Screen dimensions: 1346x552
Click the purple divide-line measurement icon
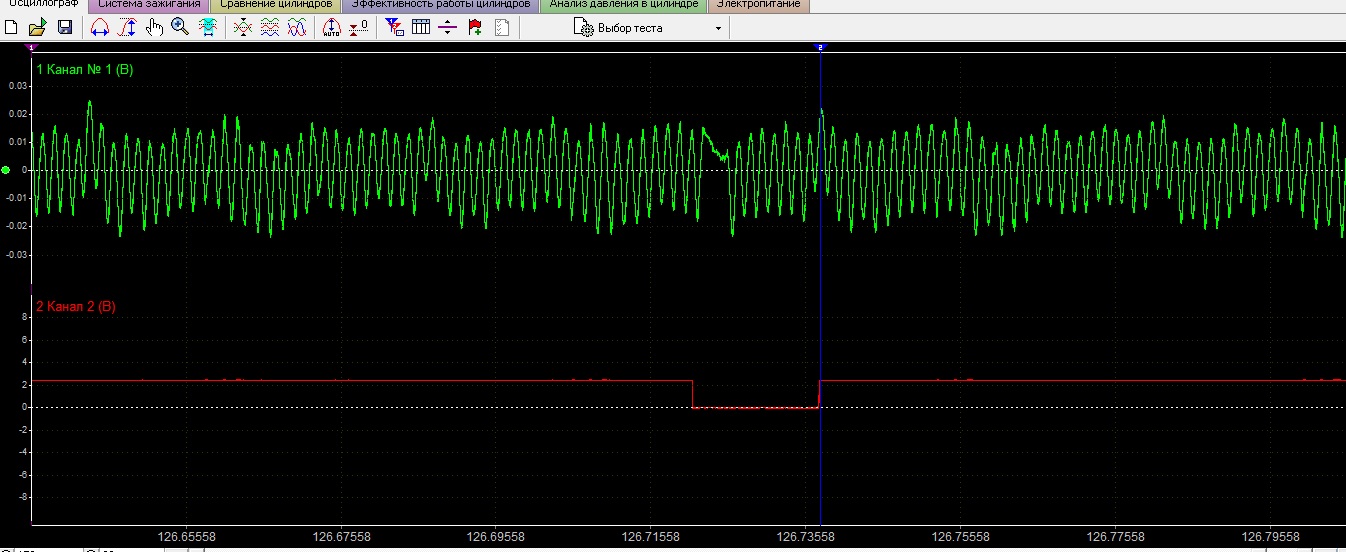448,28
